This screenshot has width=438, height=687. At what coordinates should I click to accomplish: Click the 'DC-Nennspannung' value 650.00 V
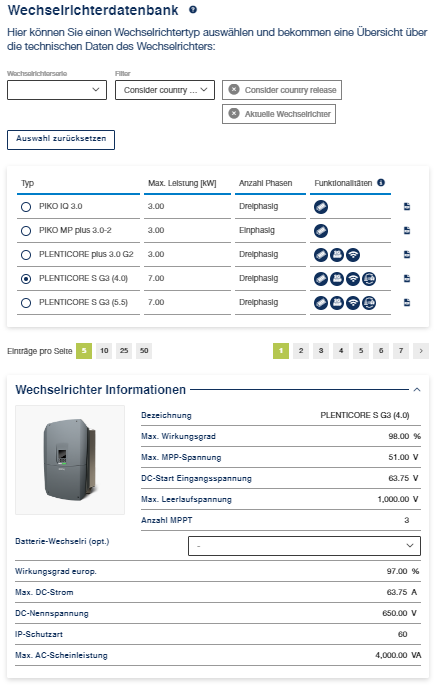pyautogui.click(x=399, y=613)
